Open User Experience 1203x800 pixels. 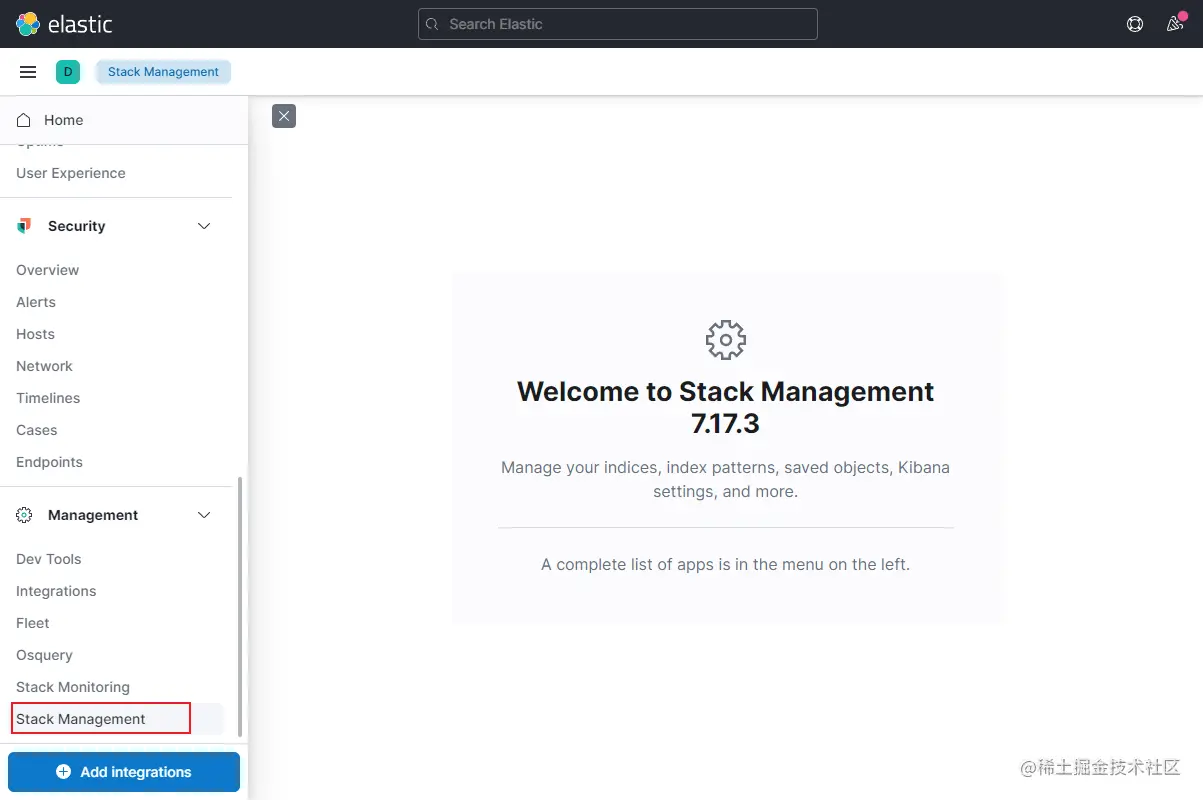click(x=71, y=173)
